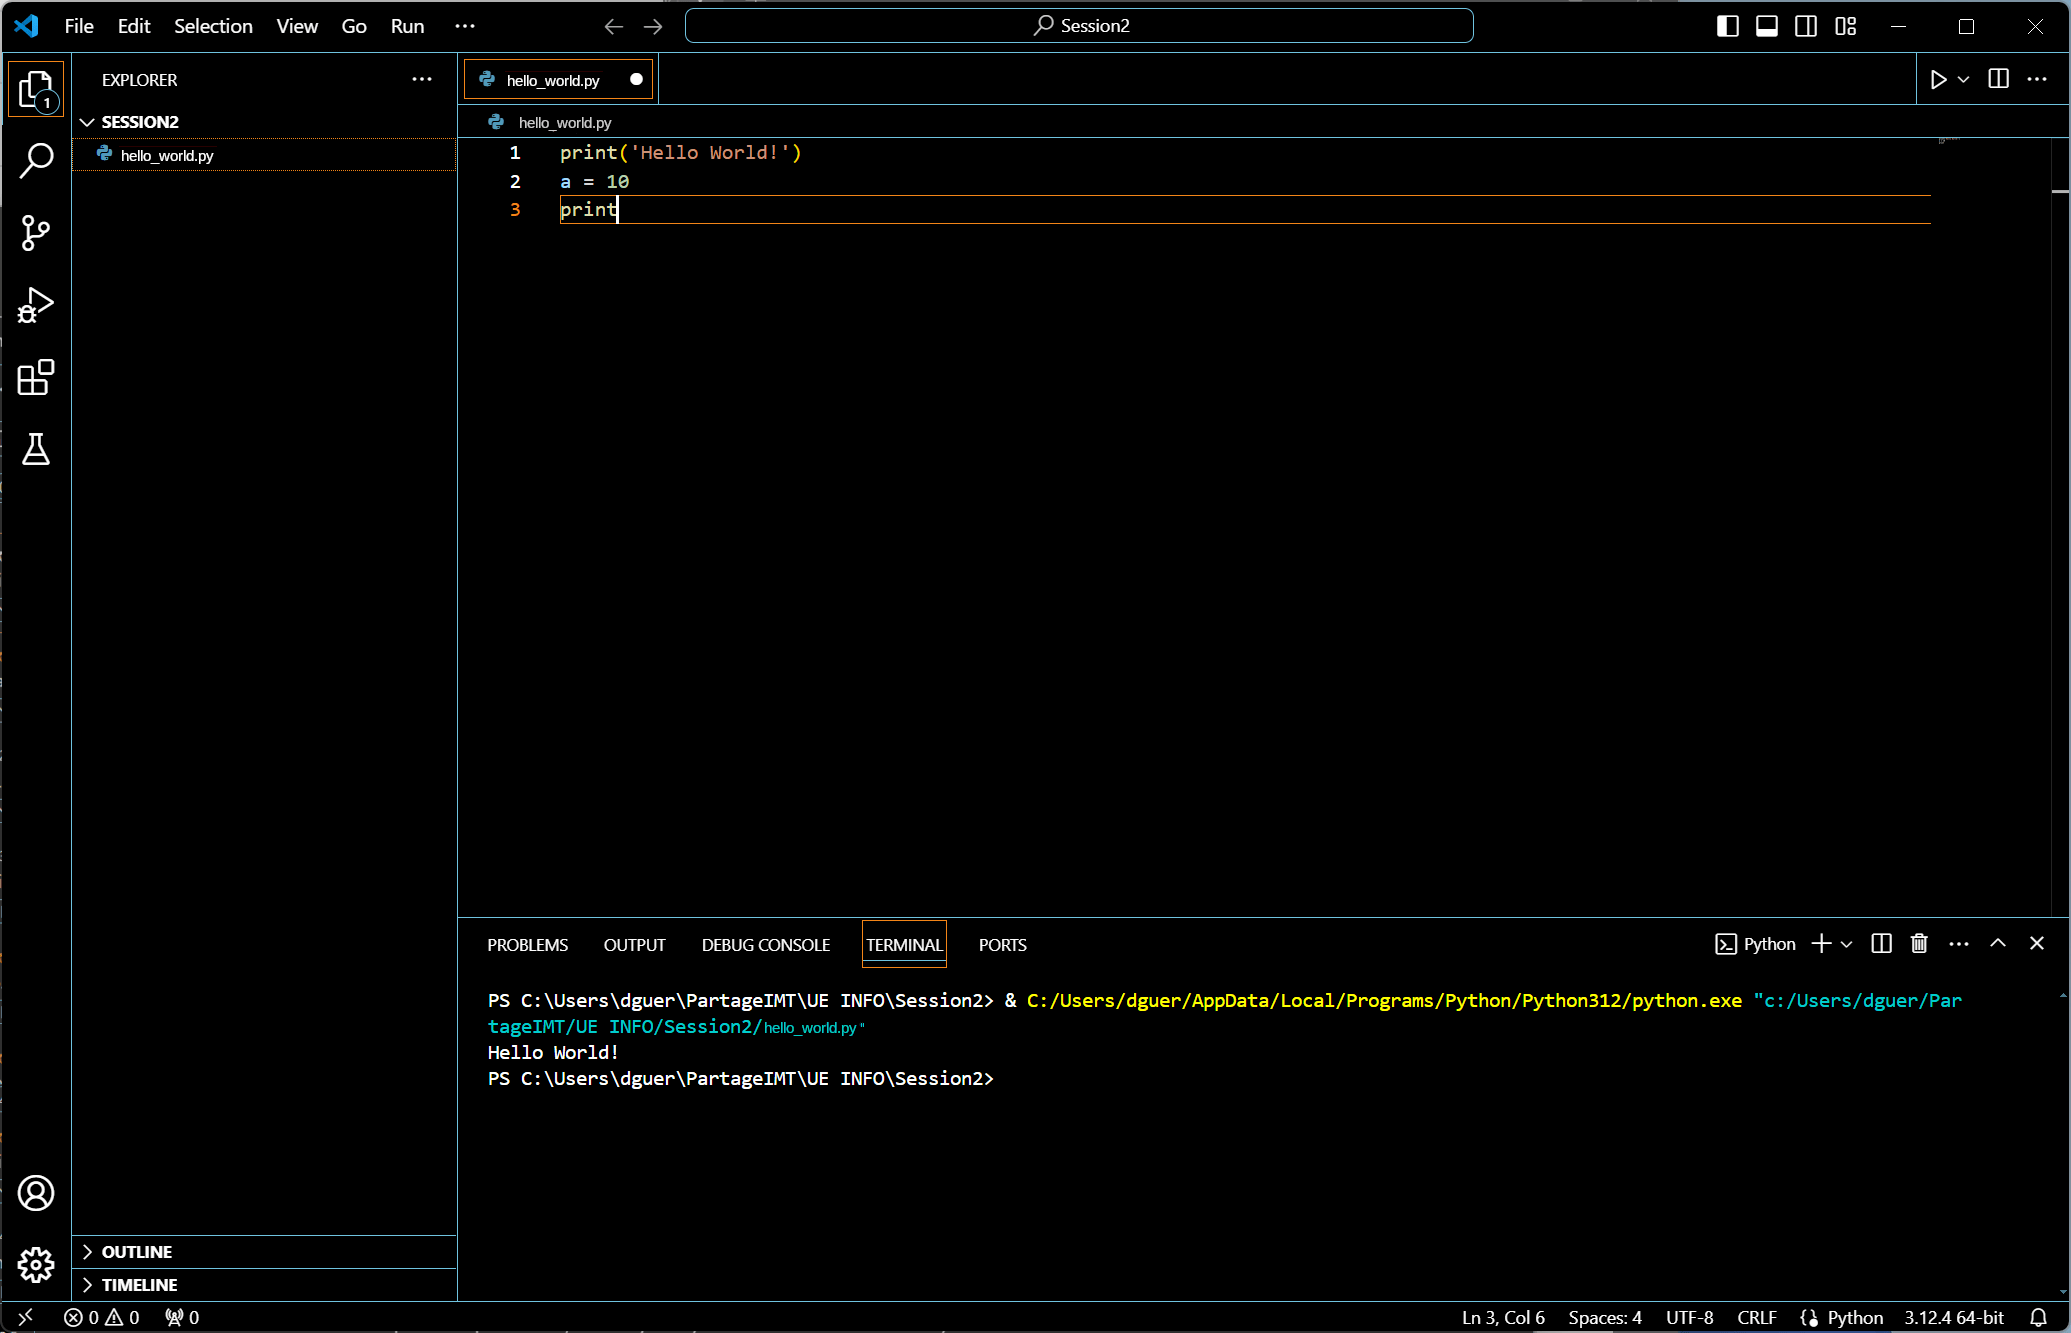
Task: Open the Search view in activity bar
Action: pyautogui.click(x=36, y=160)
